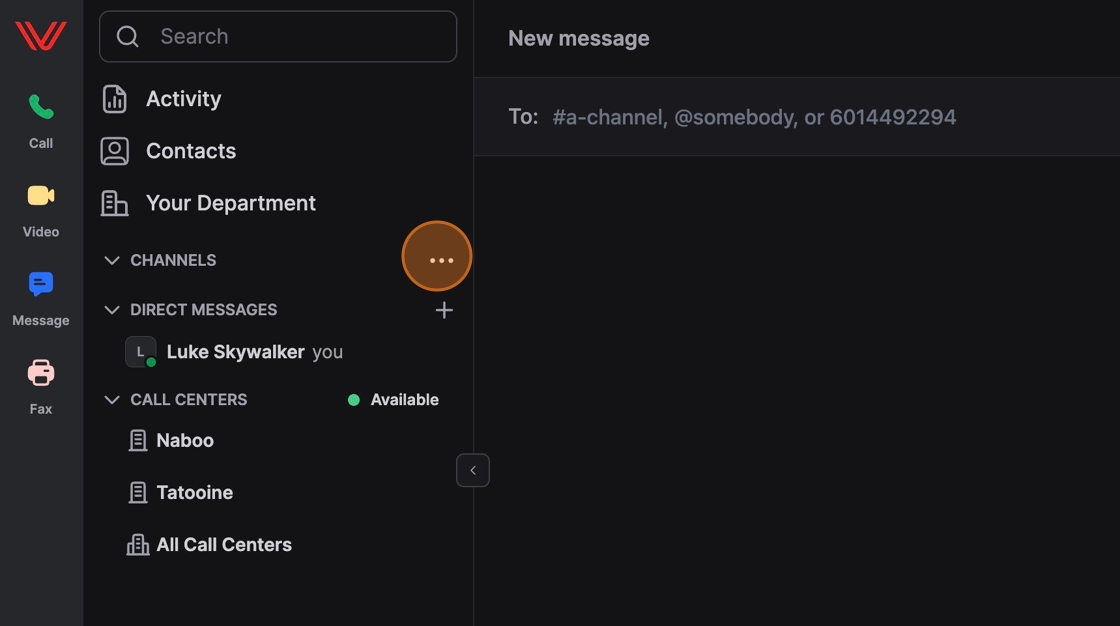Open the Fax printer icon
Screen dimensions: 1120x626
[x=41, y=373]
